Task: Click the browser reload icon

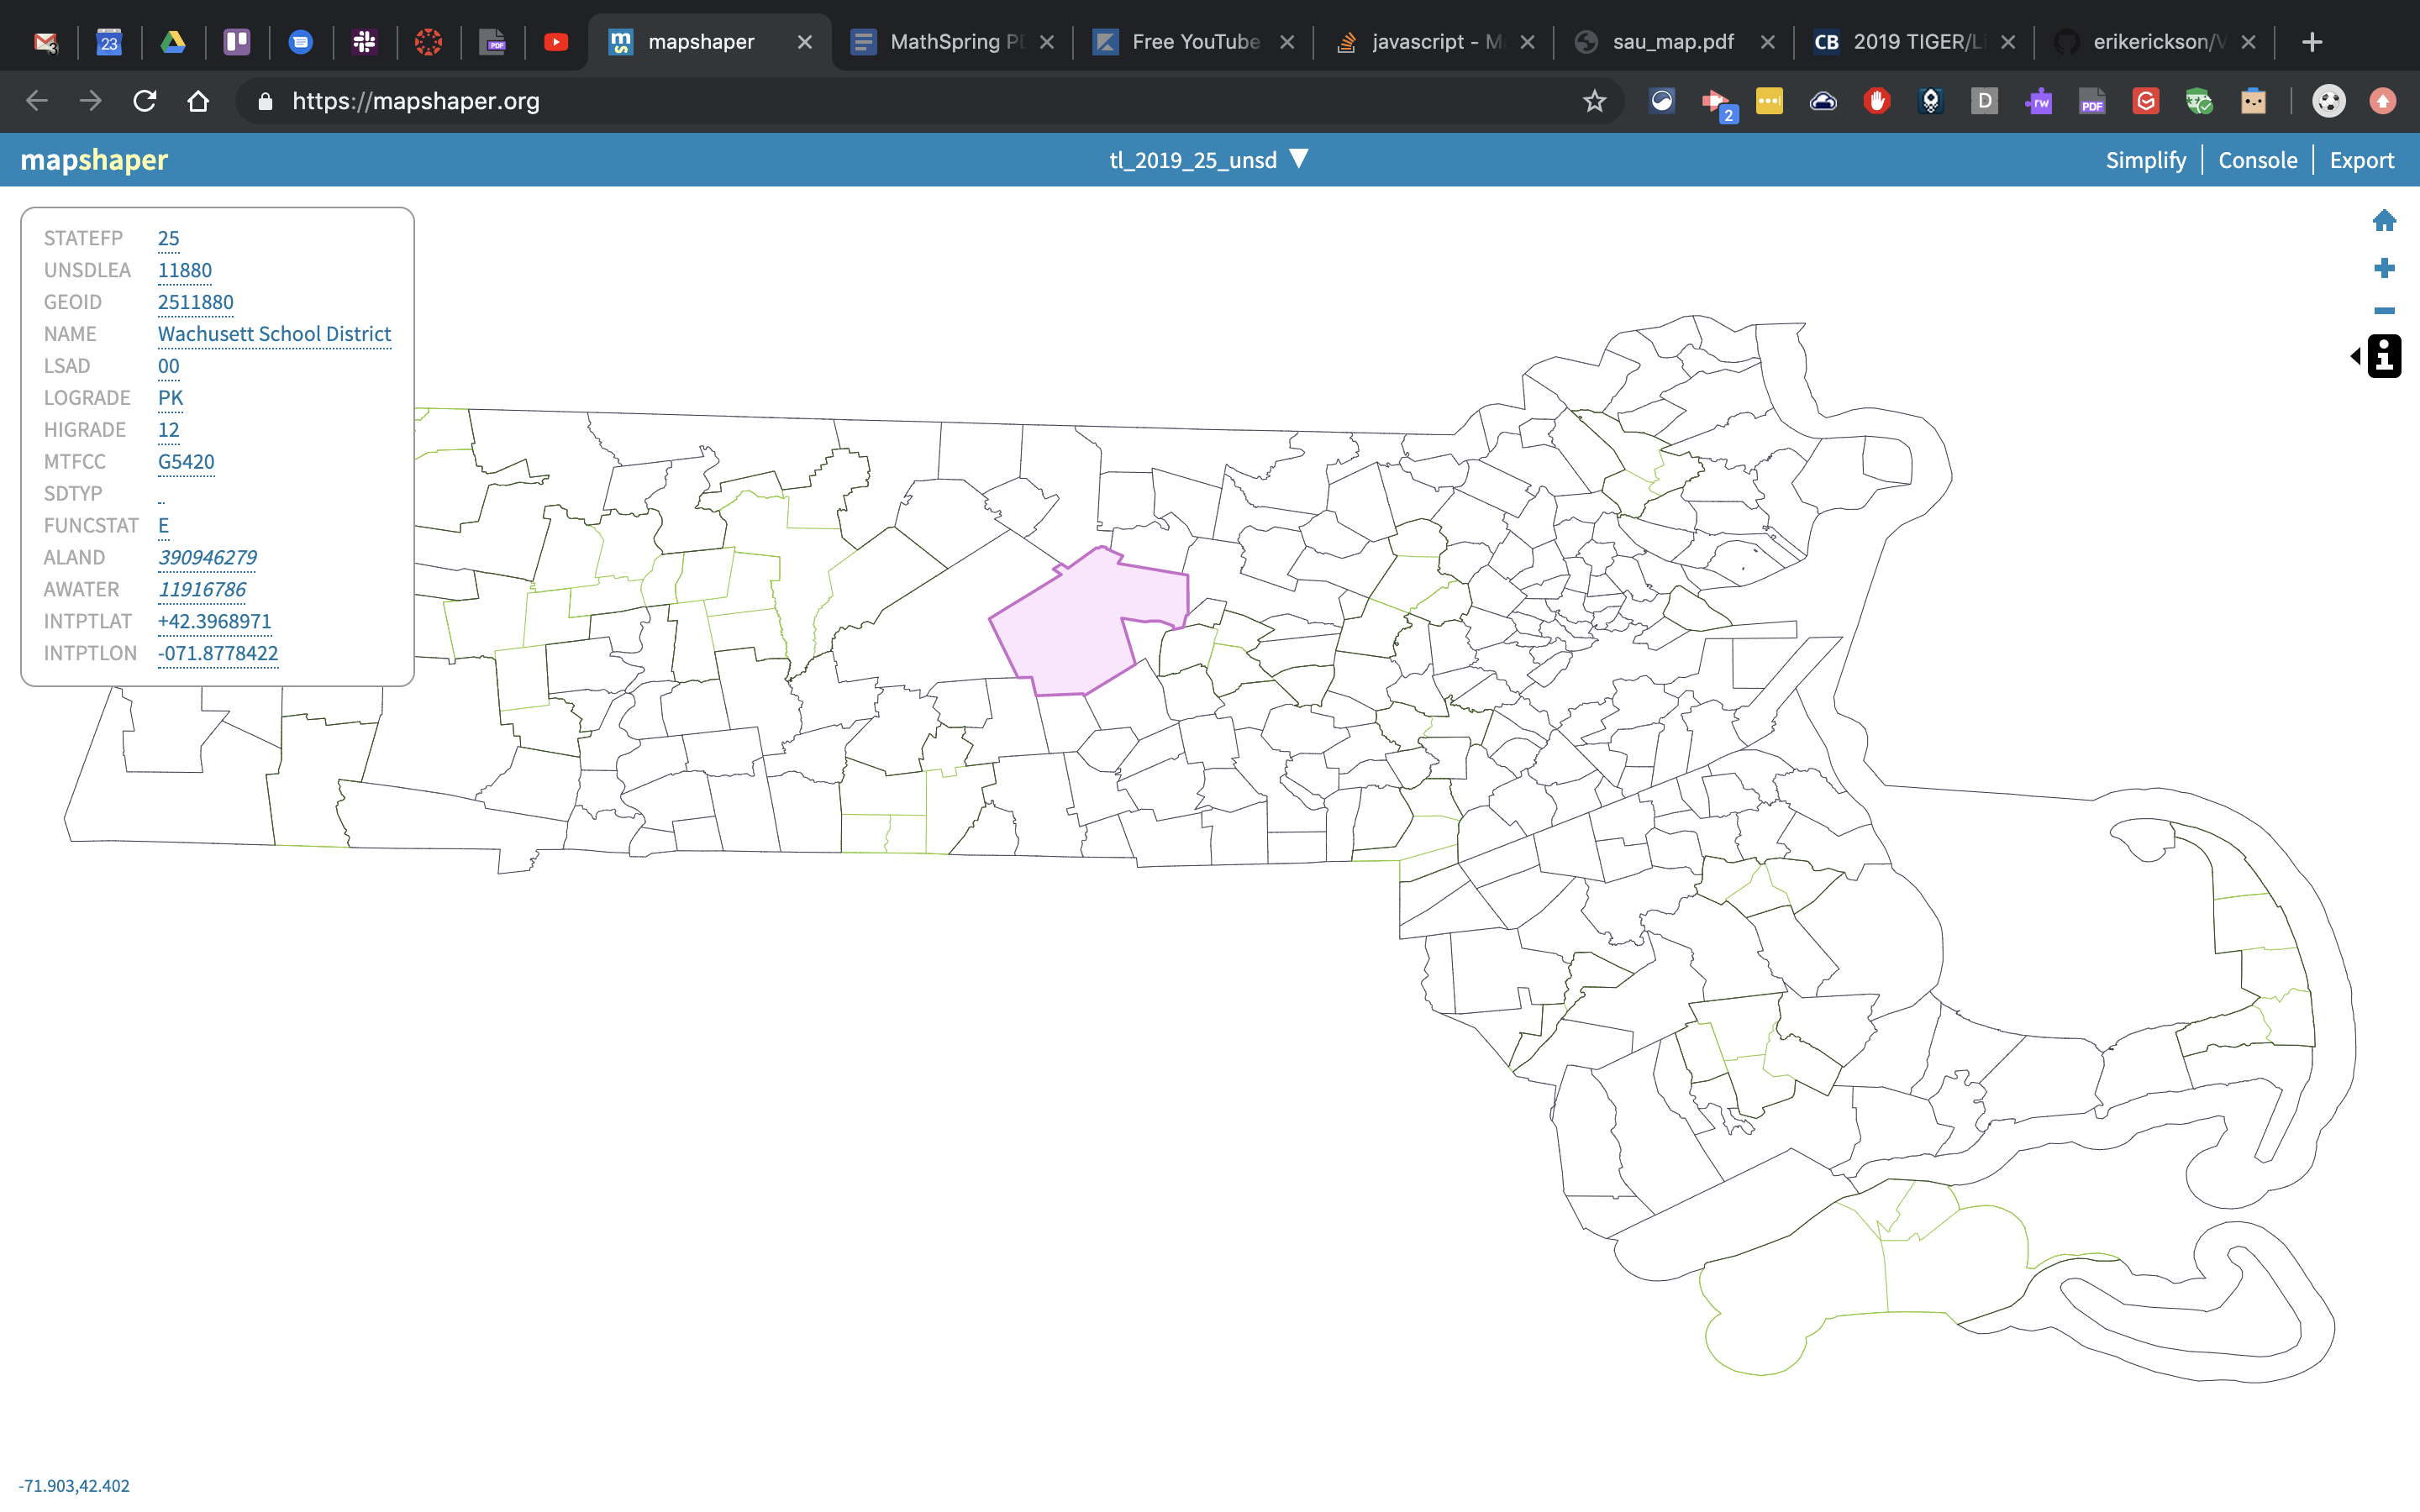Action: tap(144, 101)
